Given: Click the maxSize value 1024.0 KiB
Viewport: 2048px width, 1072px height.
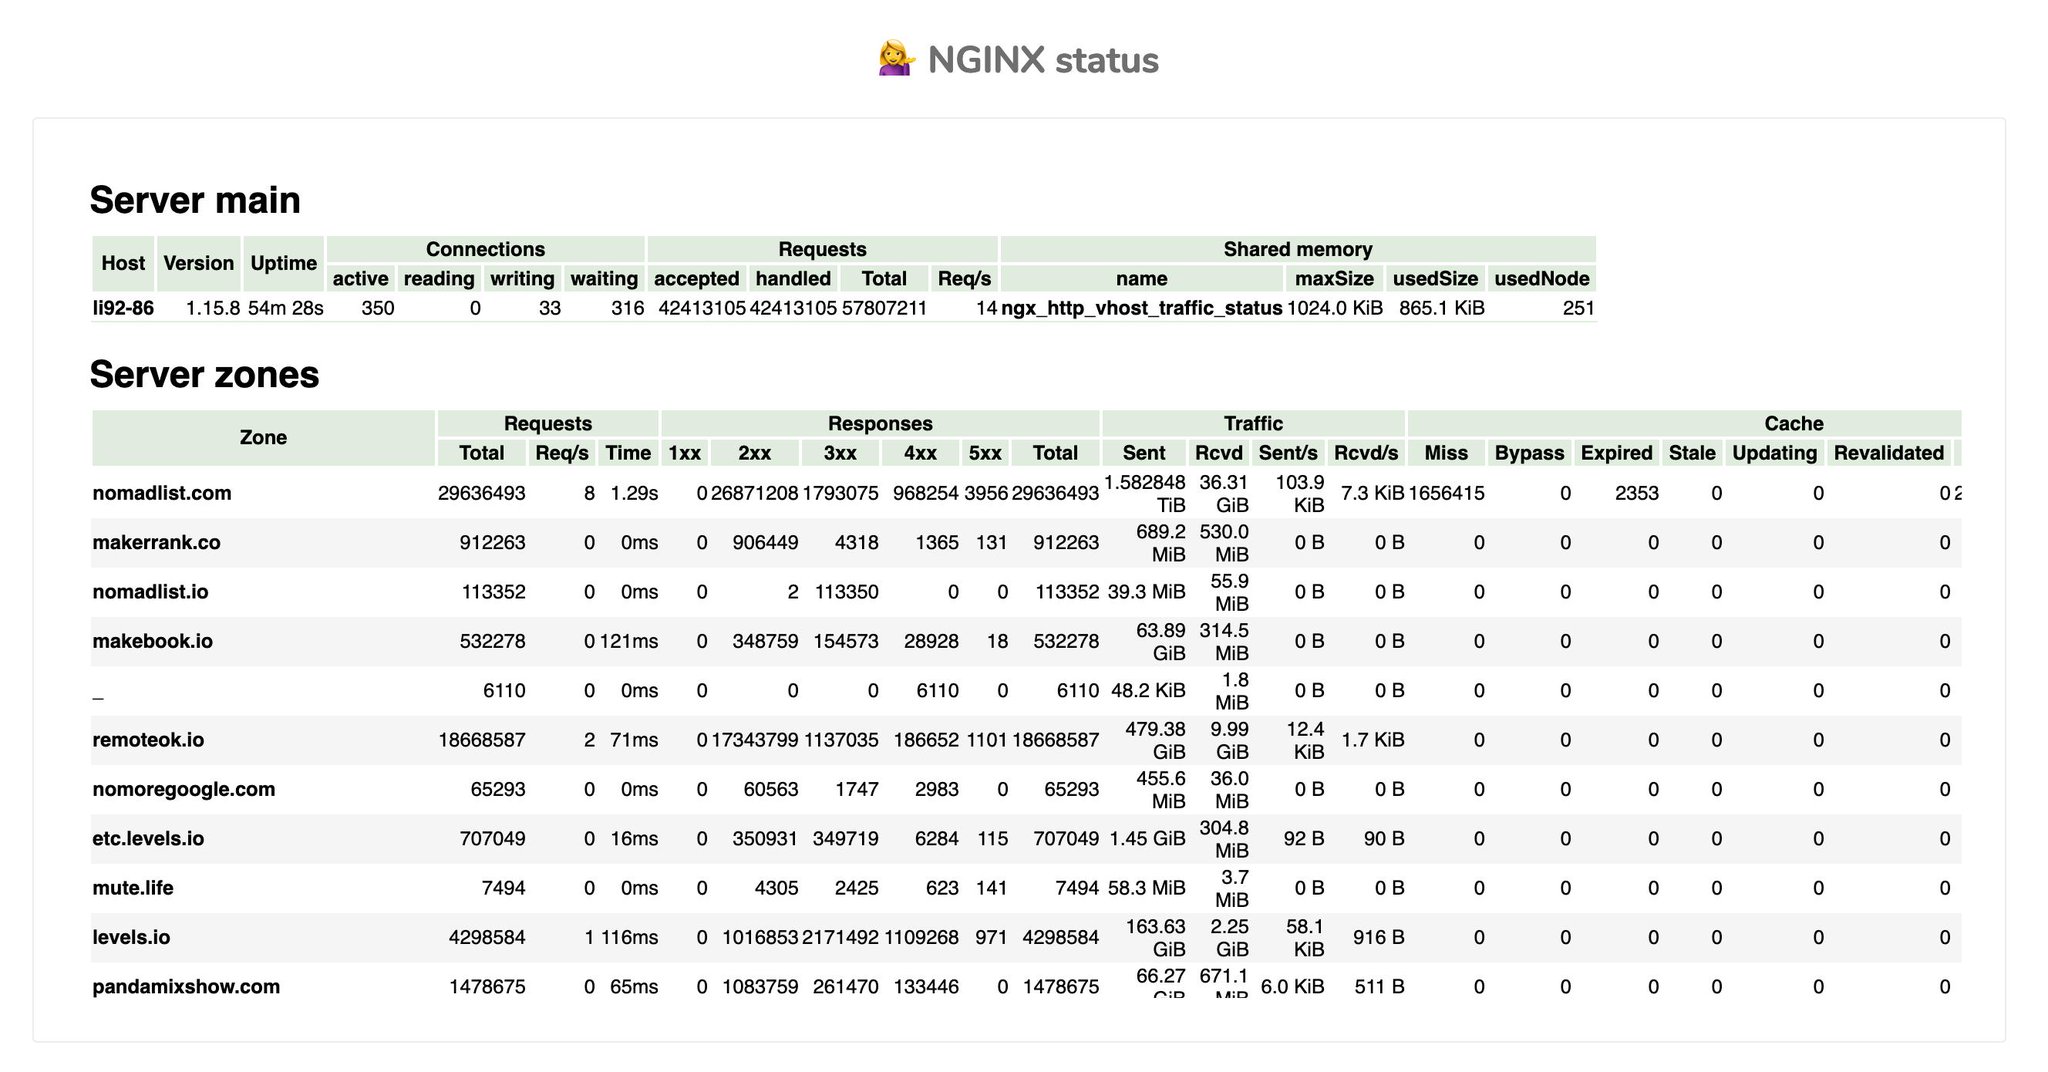Looking at the screenshot, I should coord(1335,308).
